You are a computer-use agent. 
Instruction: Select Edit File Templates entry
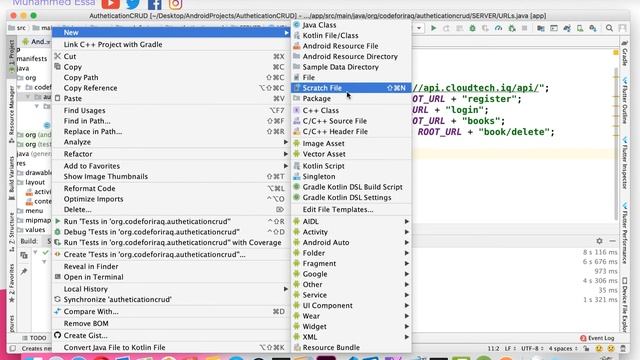pos(351,209)
